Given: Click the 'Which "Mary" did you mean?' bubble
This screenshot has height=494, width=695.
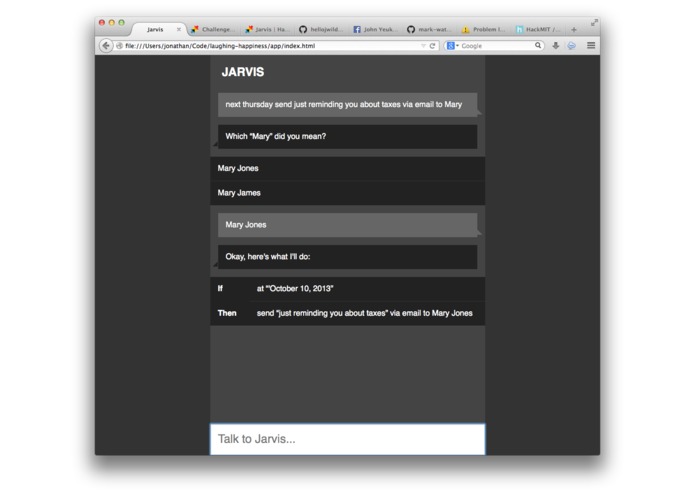Looking at the screenshot, I should click(x=348, y=136).
